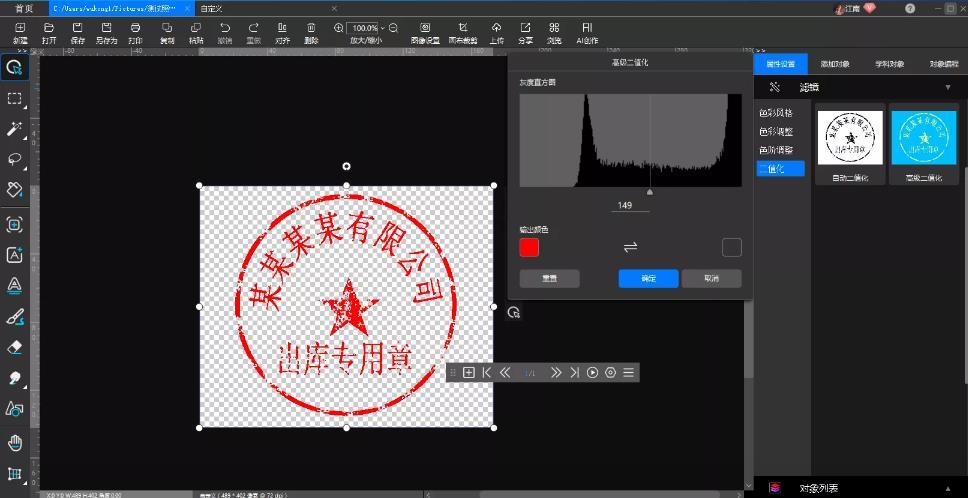This screenshot has height=498, width=968.
Task: Click the 新建 (New) toolbar icon
Action: [x=20, y=28]
